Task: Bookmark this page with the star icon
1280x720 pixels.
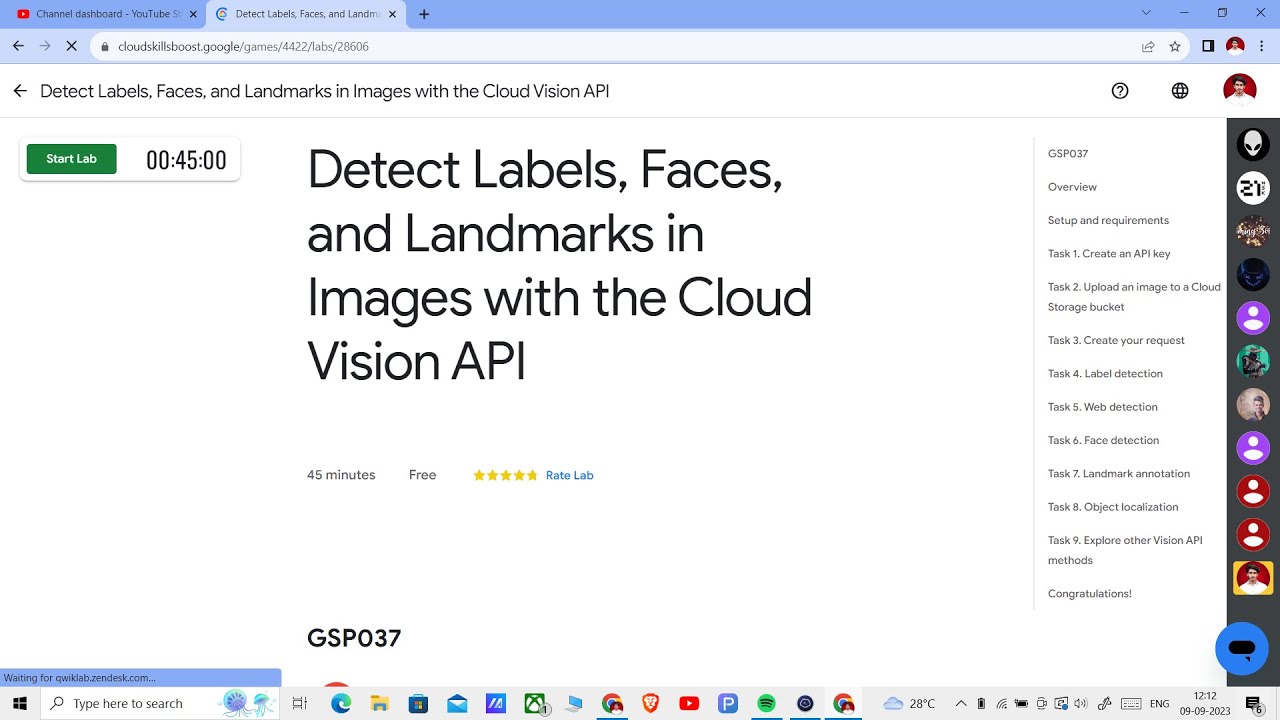Action: (1175, 46)
